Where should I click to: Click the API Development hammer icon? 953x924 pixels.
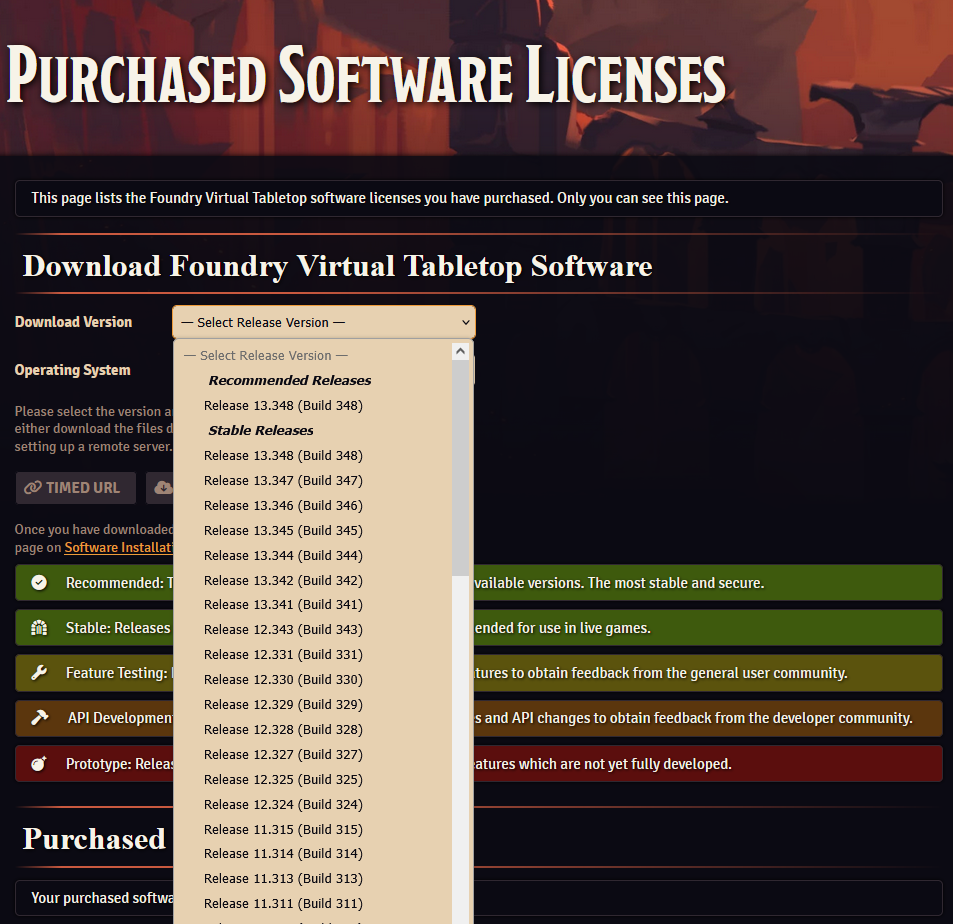pyautogui.click(x=40, y=718)
